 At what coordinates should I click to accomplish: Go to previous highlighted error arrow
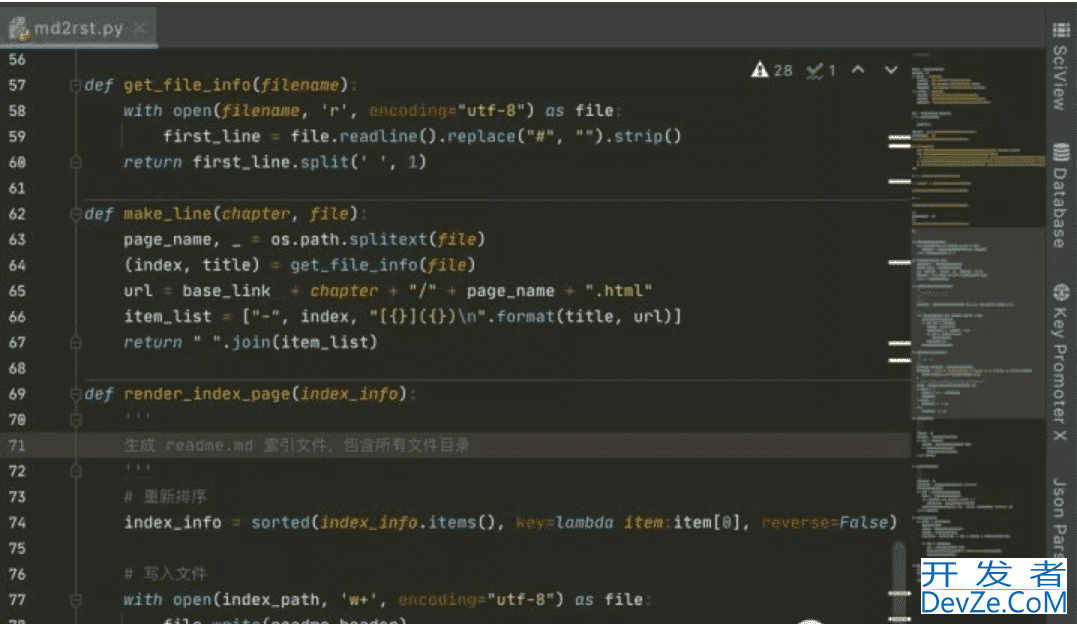(858, 69)
